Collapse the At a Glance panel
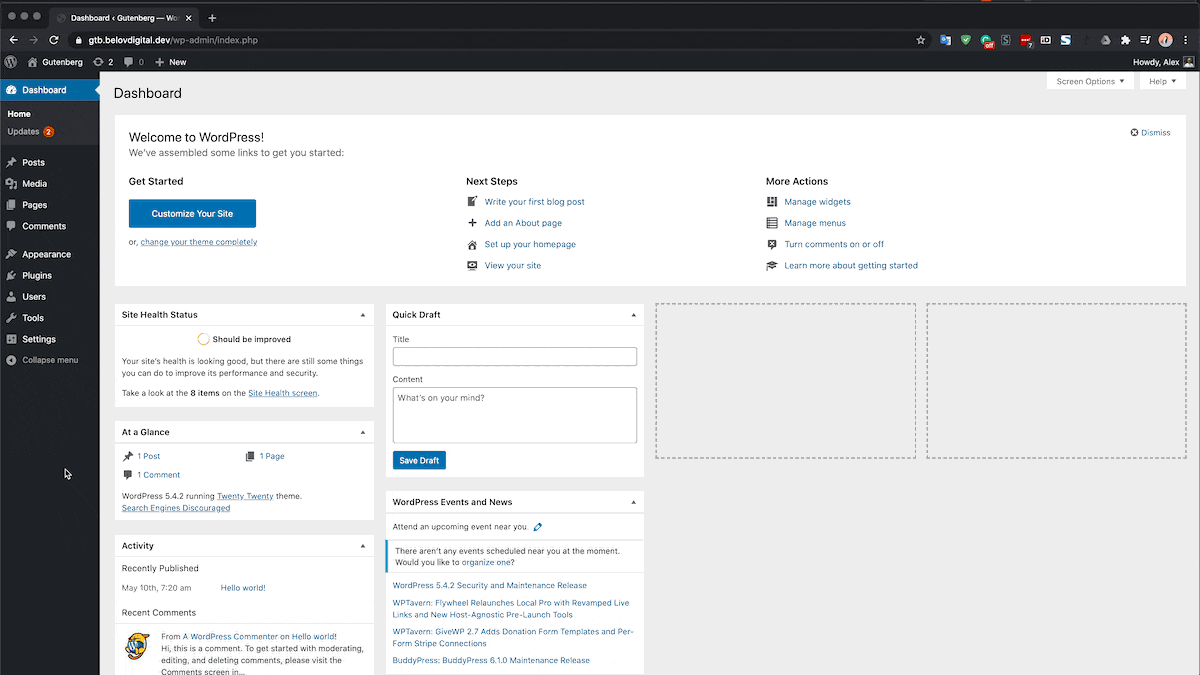1200x675 pixels. pyautogui.click(x=363, y=433)
